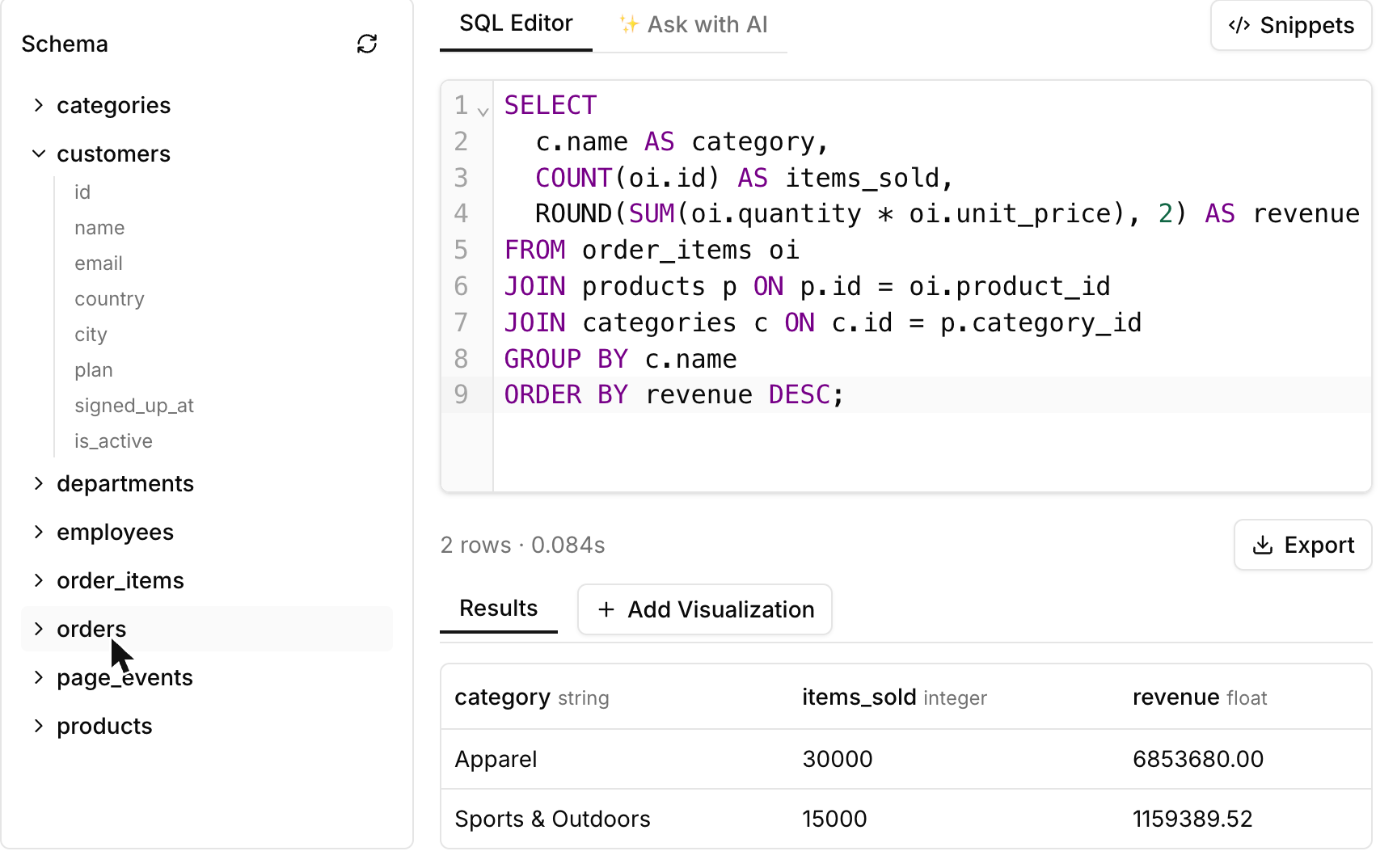The width and height of the screenshot is (1397, 868).
Task: Click the city column under customers
Action: pos(90,334)
